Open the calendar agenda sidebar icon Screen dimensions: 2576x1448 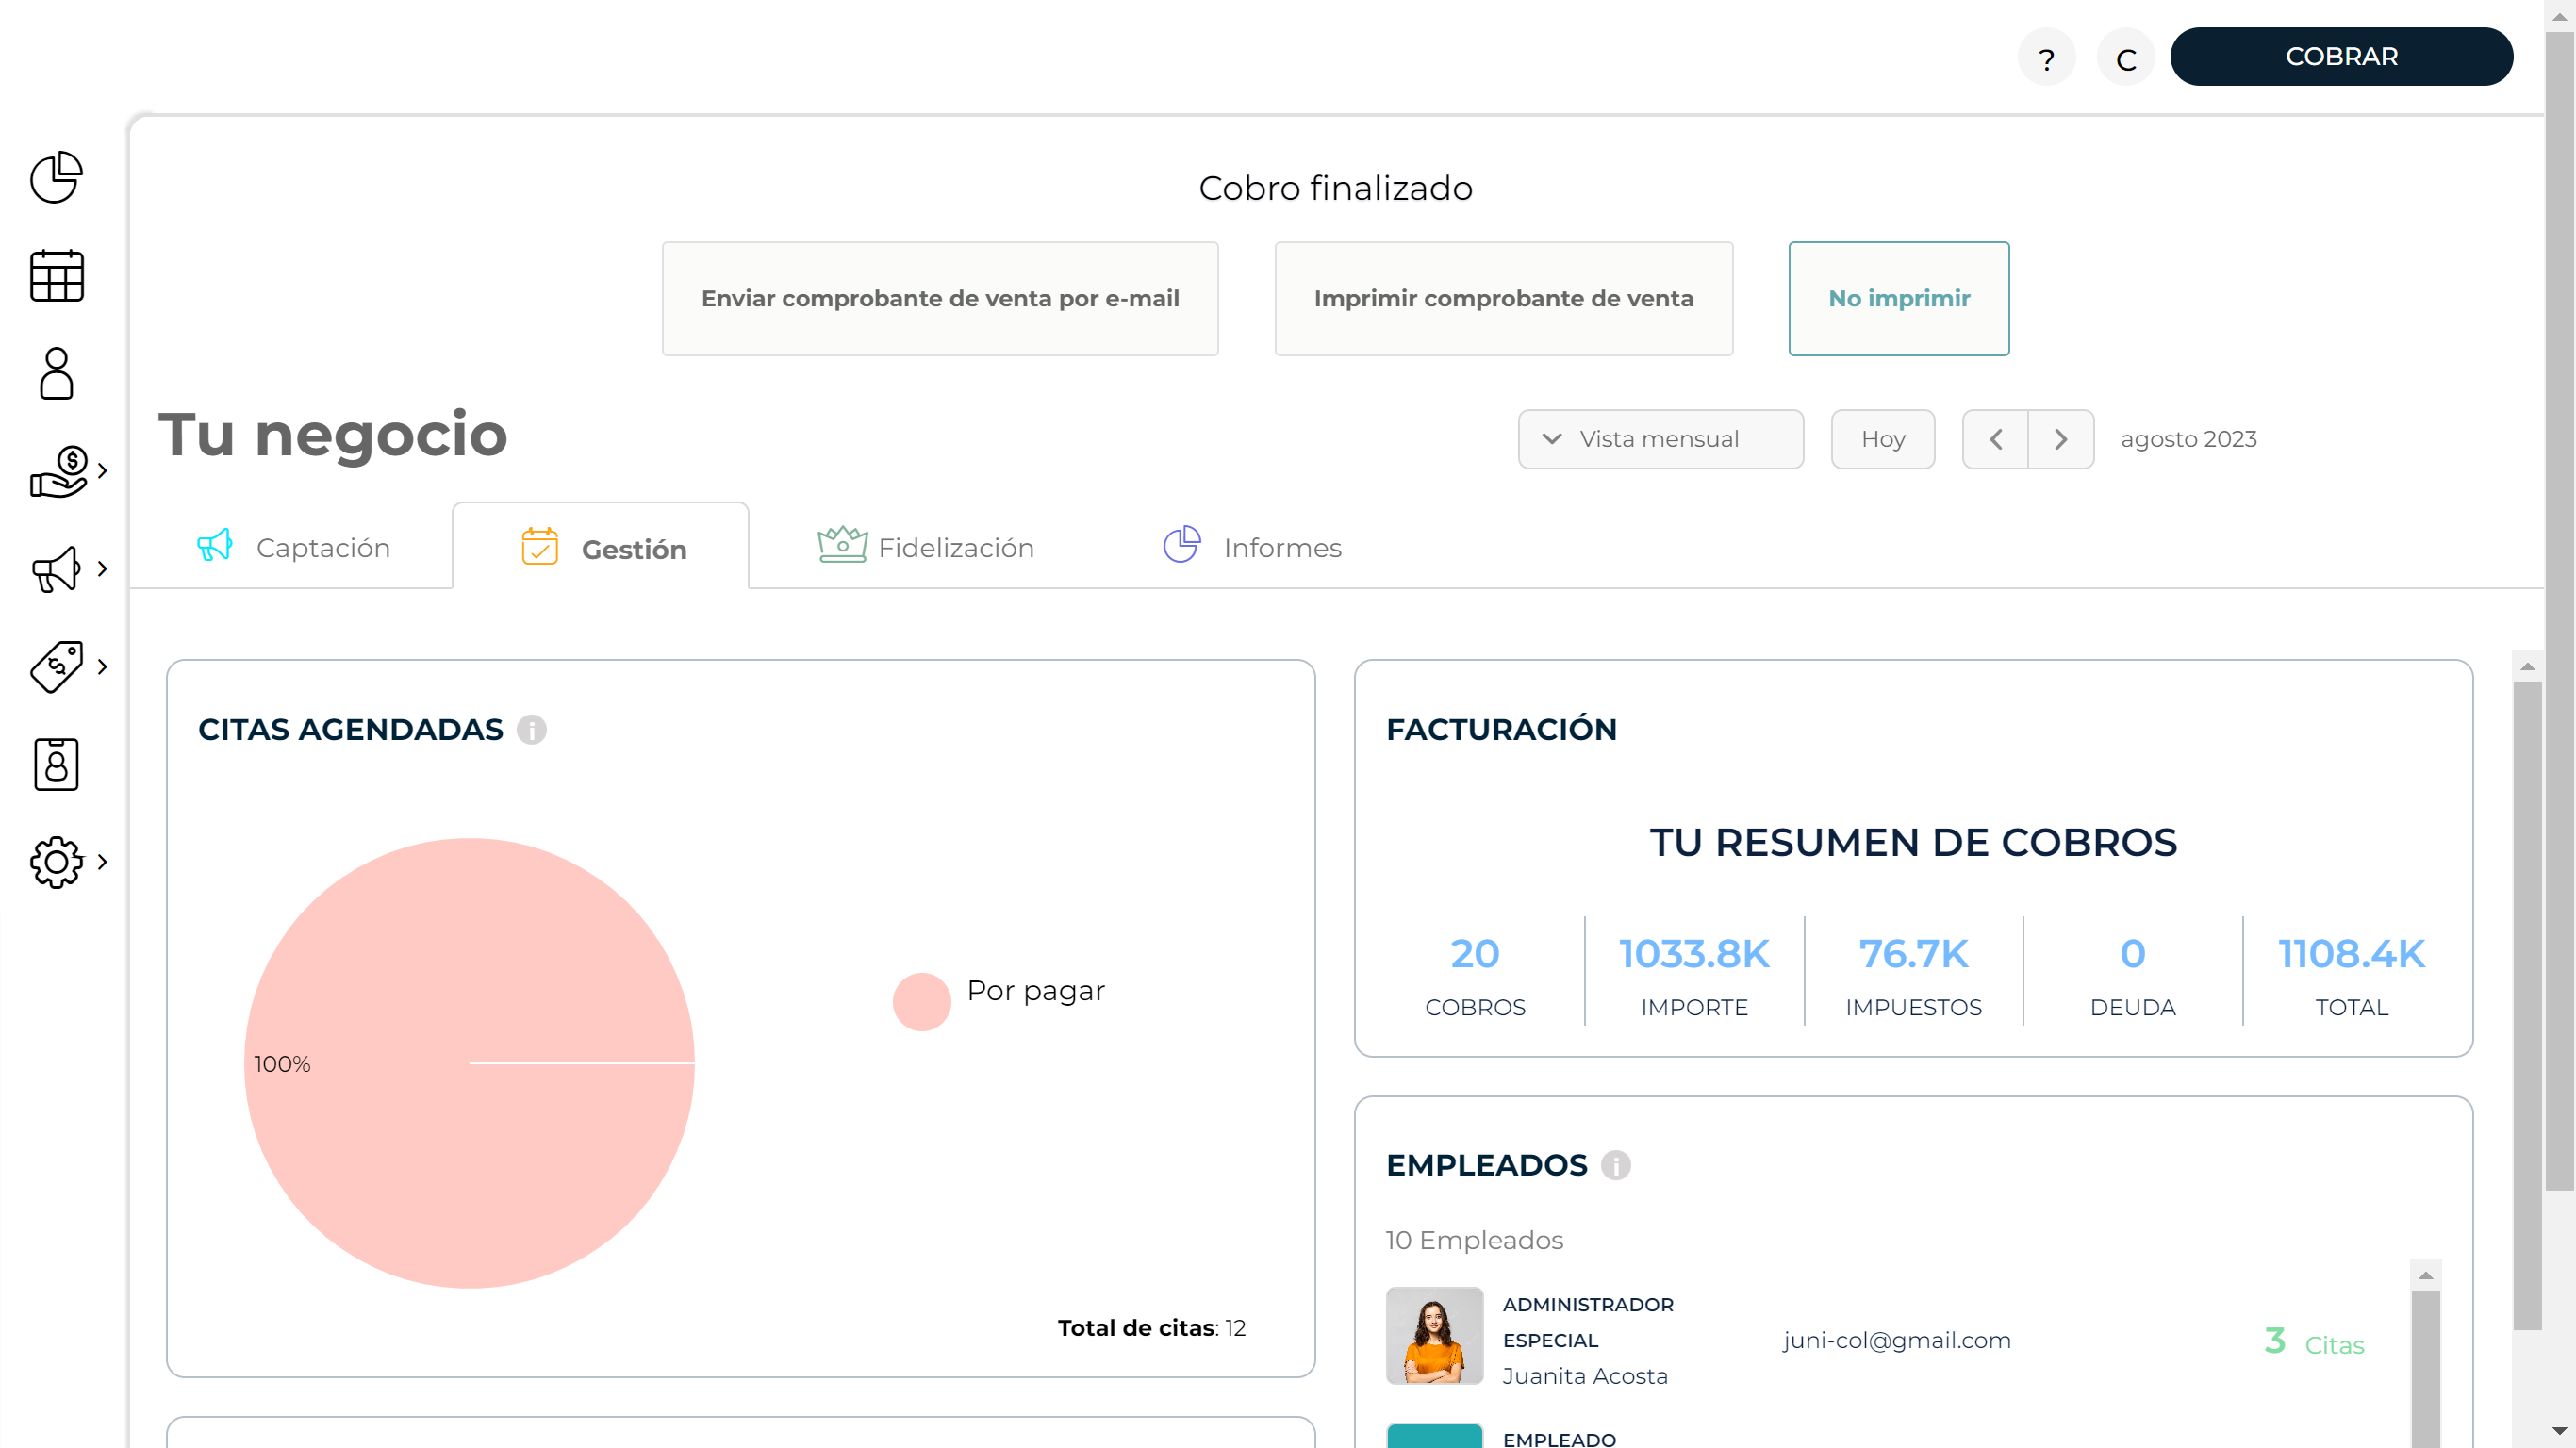56,275
